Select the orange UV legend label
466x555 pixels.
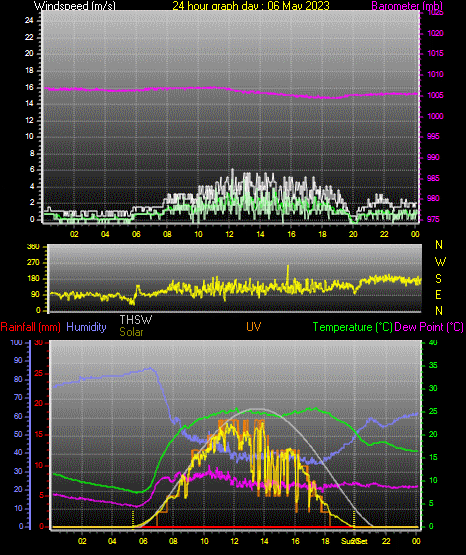[254, 327]
